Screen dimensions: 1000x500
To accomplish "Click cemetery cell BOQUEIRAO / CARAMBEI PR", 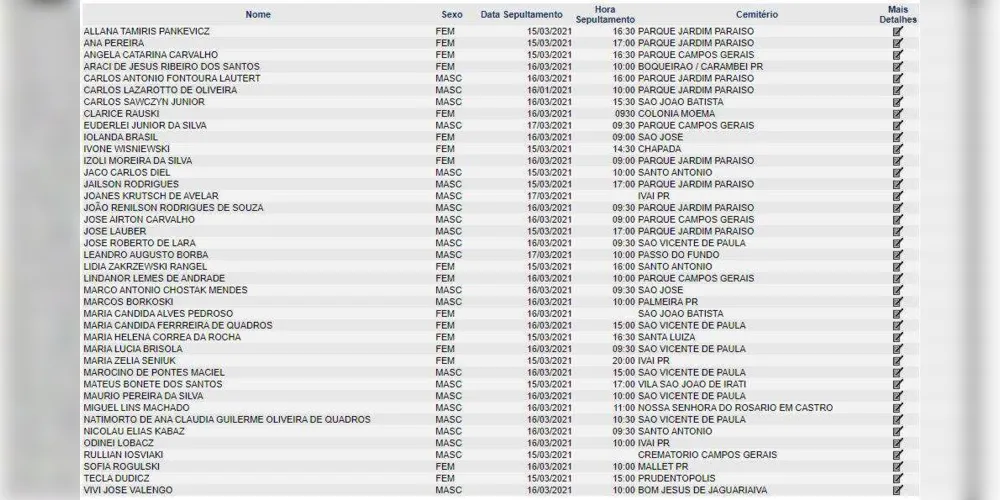I will pyautogui.click(x=701, y=66).
